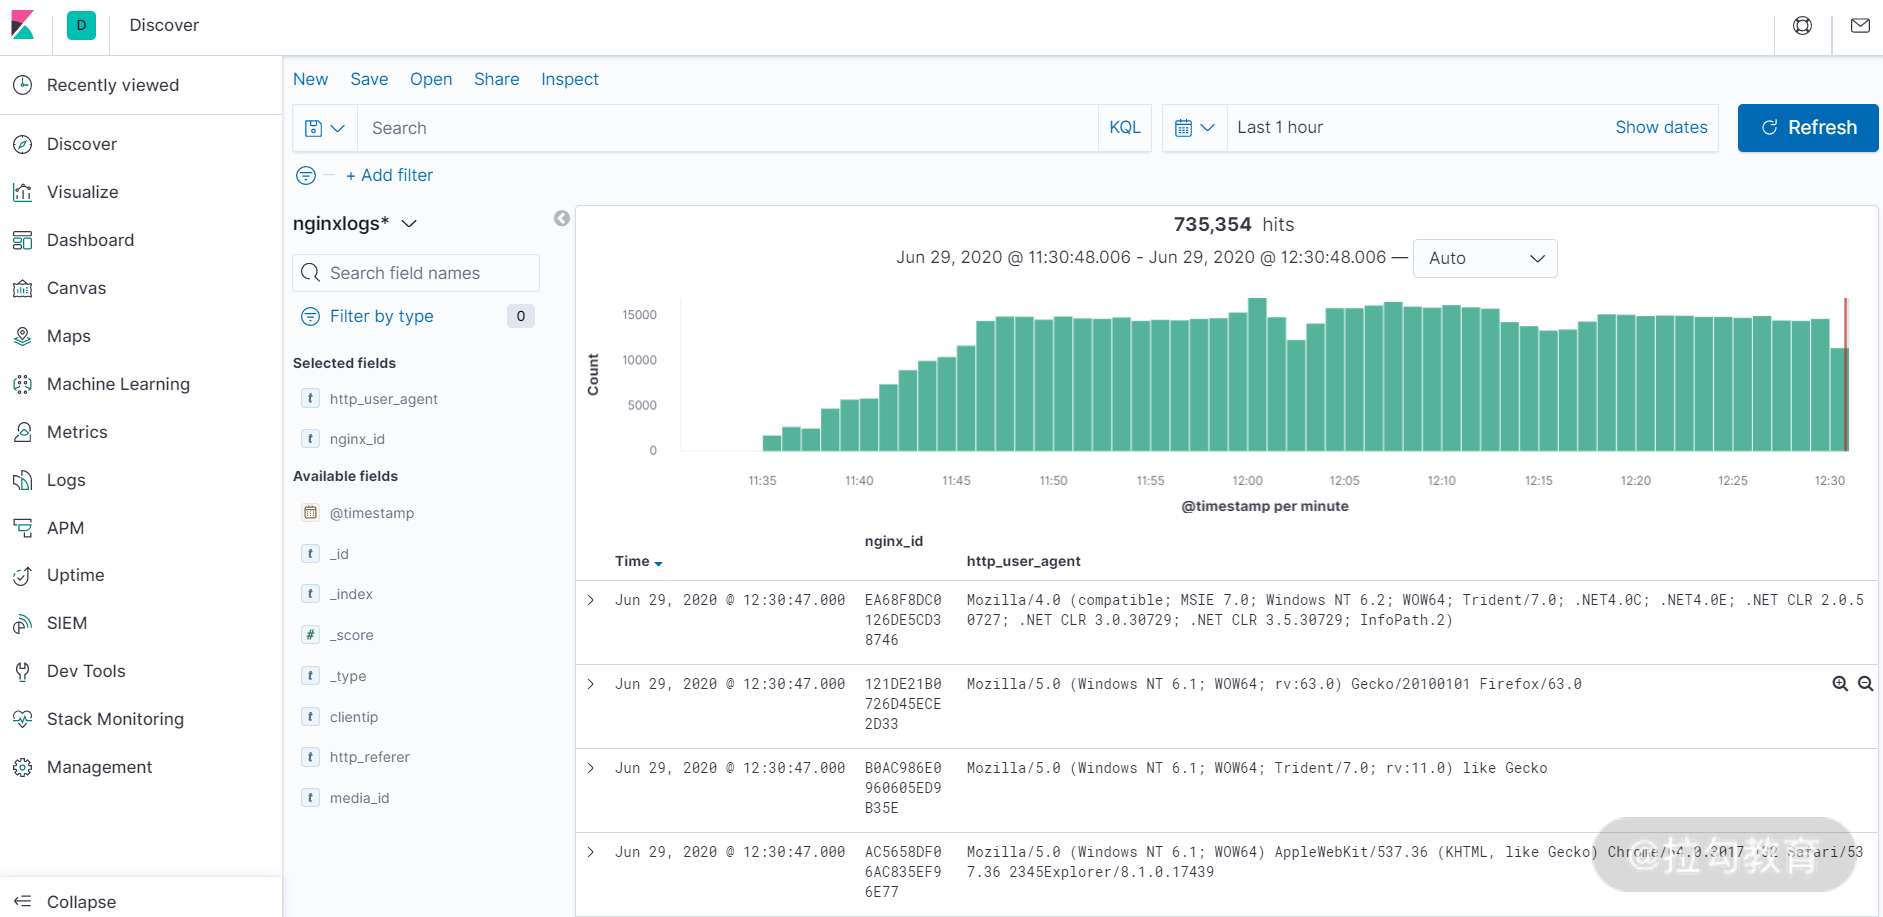Focus the Search field names box
This screenshot has height=917, width=1883.
tap(416, 273)
